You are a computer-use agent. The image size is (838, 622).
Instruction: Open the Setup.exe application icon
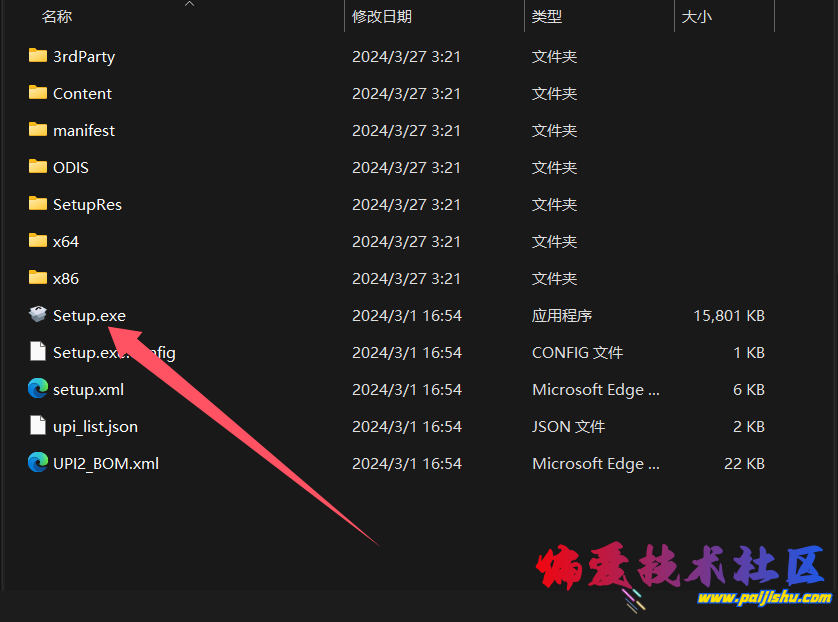(37, 315)
